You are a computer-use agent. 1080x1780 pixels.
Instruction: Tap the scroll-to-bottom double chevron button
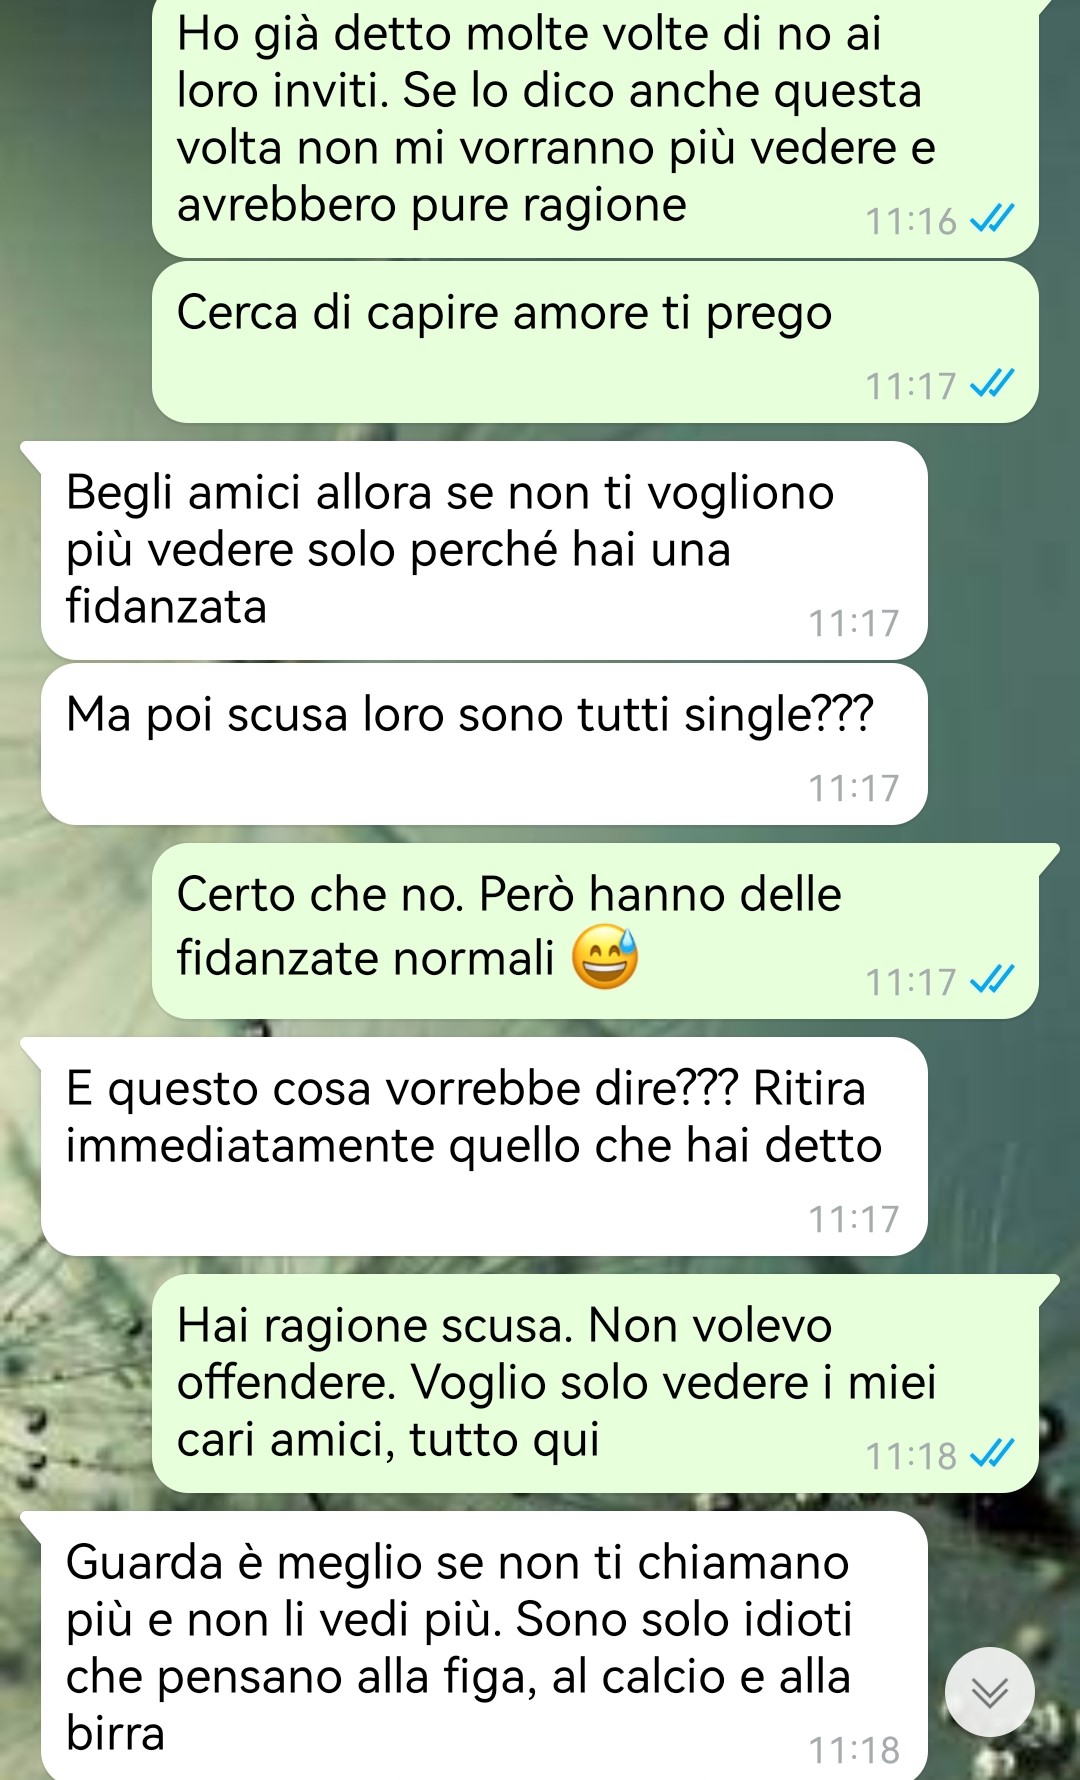(x=990, y=1692)
